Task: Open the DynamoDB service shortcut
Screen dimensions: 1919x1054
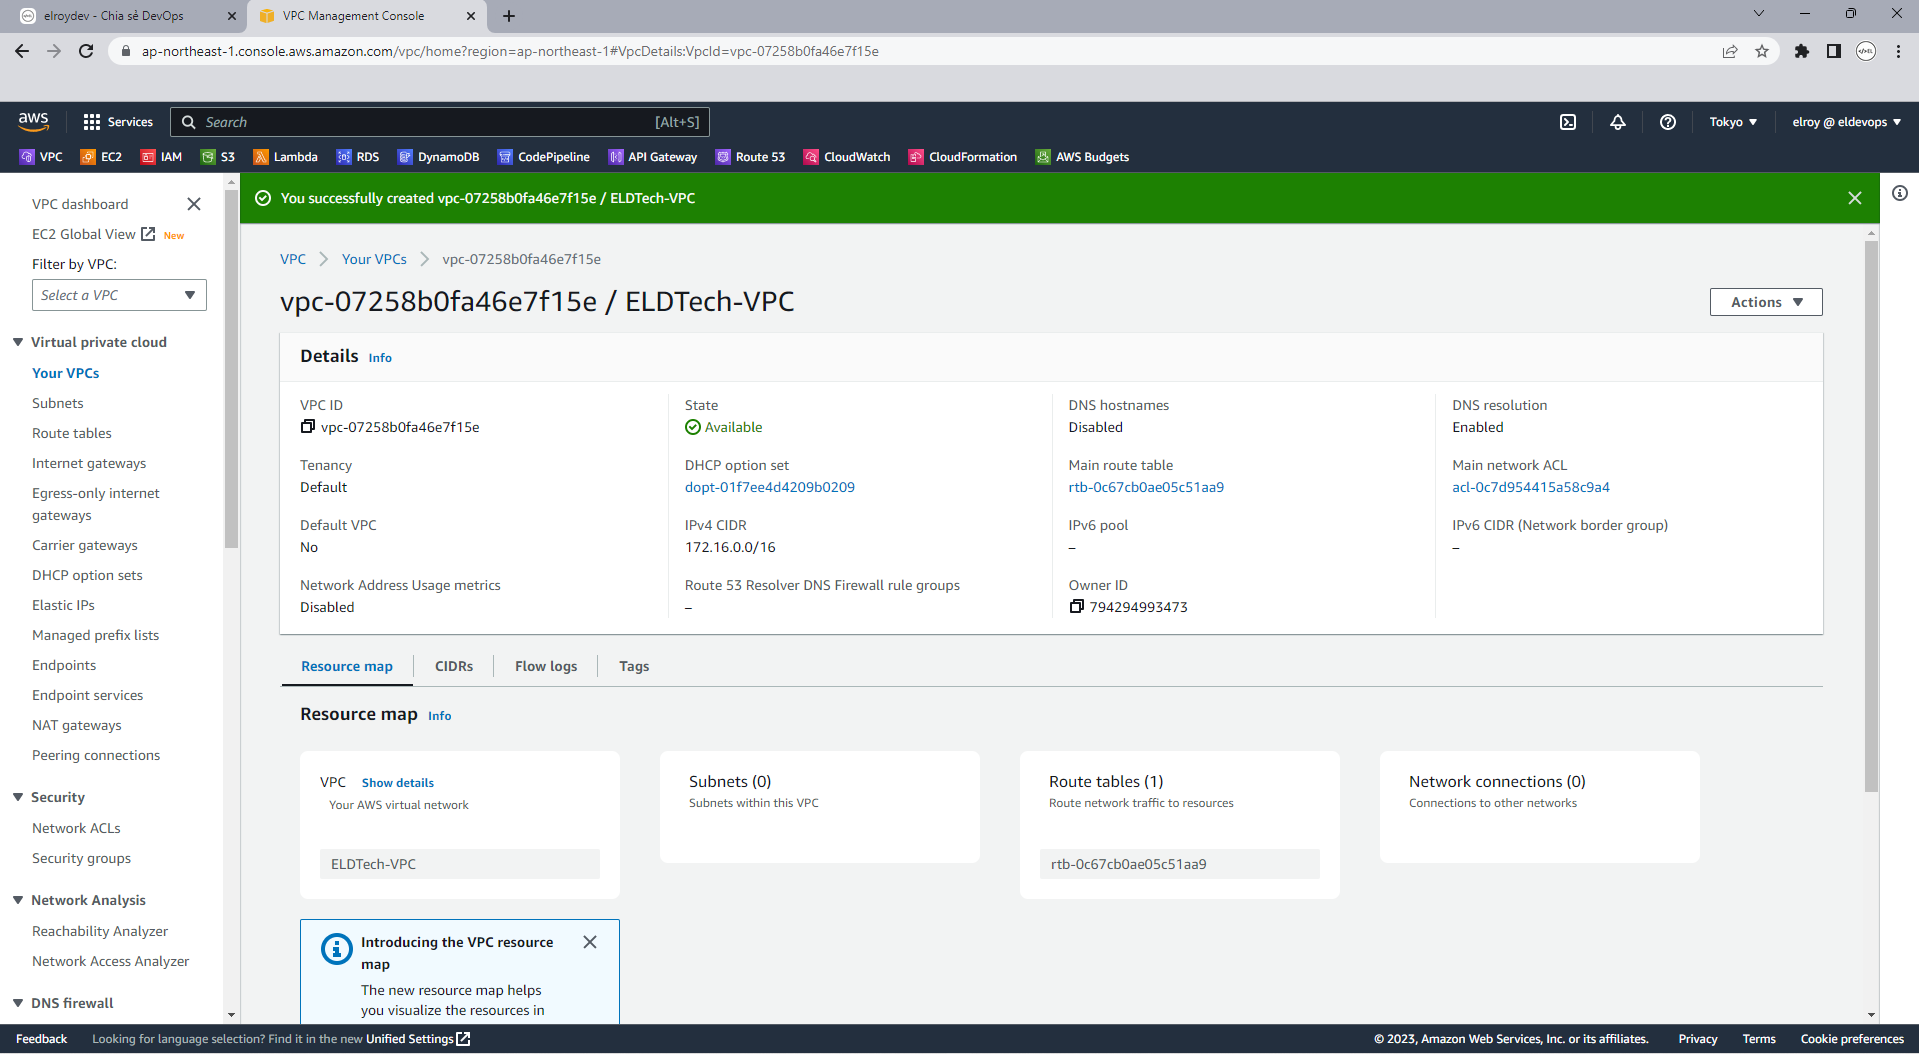Action: click(438, 157)
